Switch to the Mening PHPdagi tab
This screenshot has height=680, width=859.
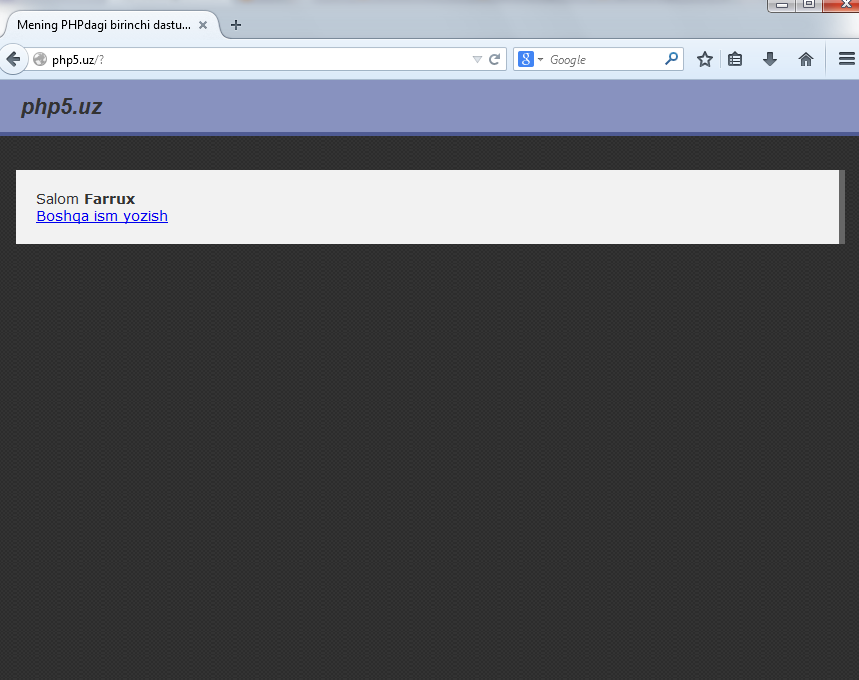tap(105, 25)
